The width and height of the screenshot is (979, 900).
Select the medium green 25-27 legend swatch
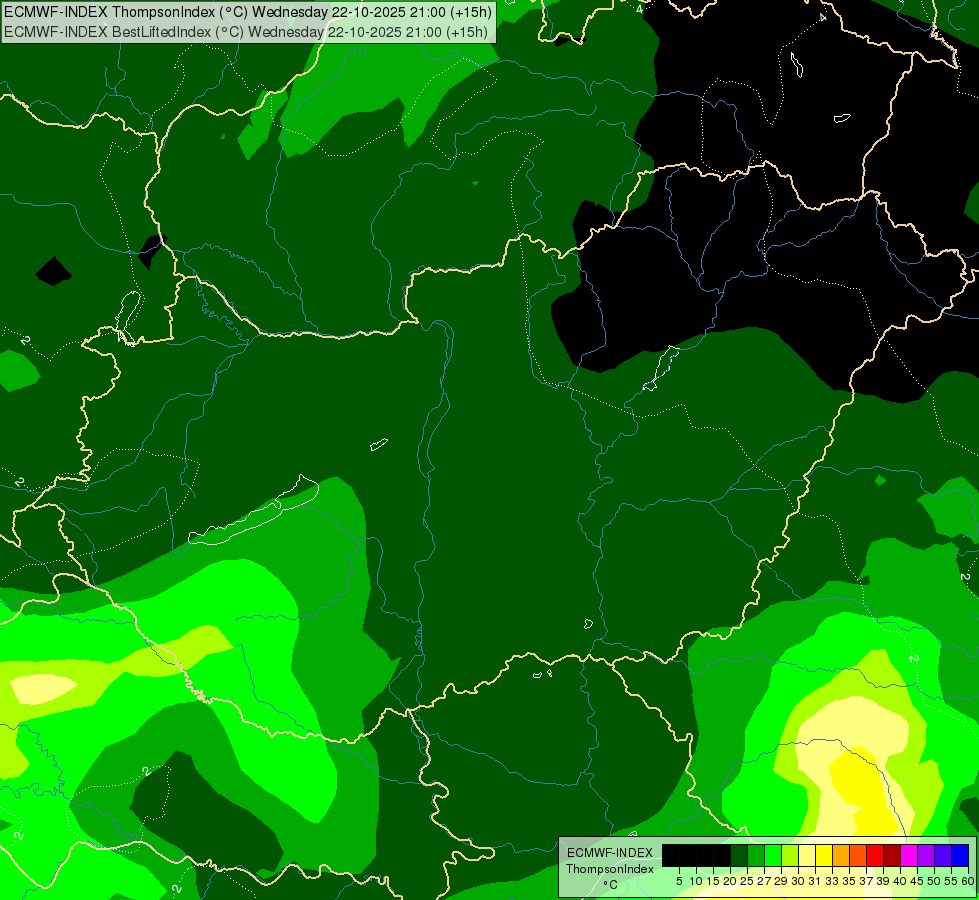coord(756,855)
